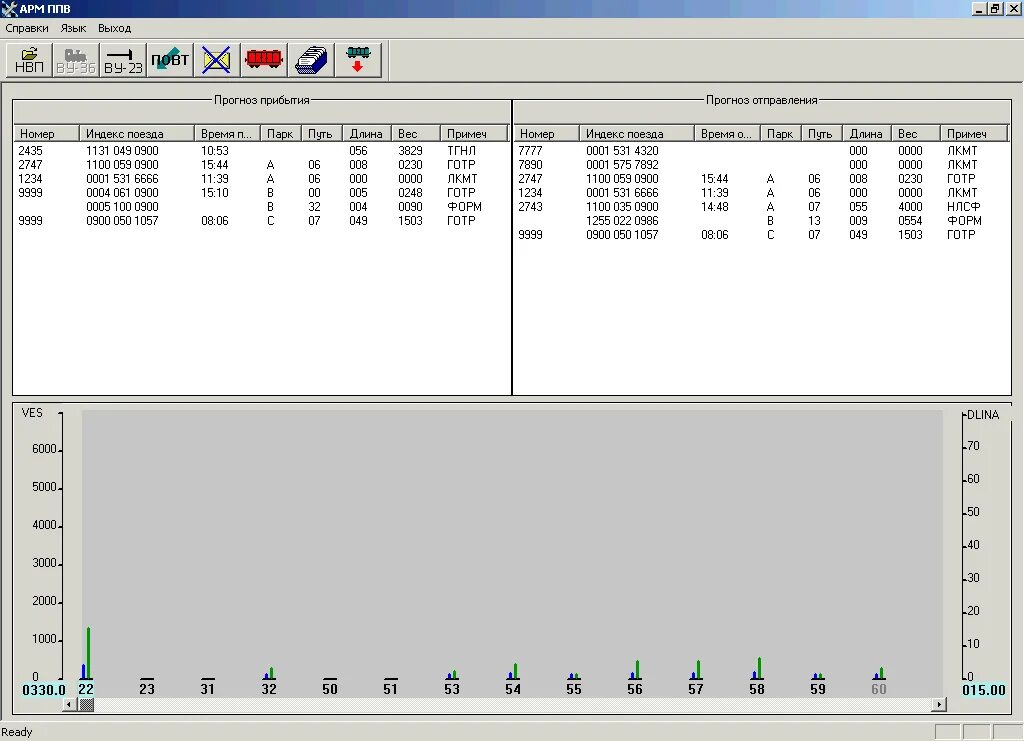Click arrival time 10:53
Image resolution: width=1024 pixels, height=741 pixels.
215,151
